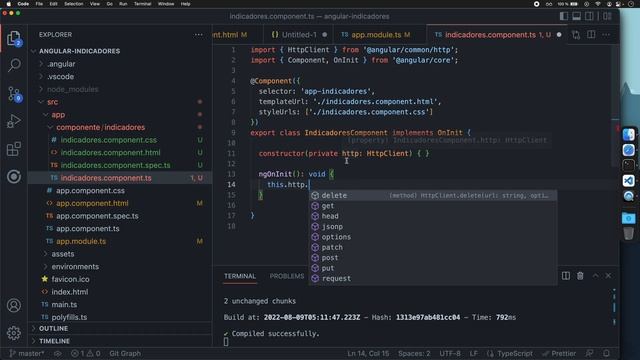This screenshot has width=640, height=360.
Task: Open Trash in the dock
Action: [x=629, y=233]
